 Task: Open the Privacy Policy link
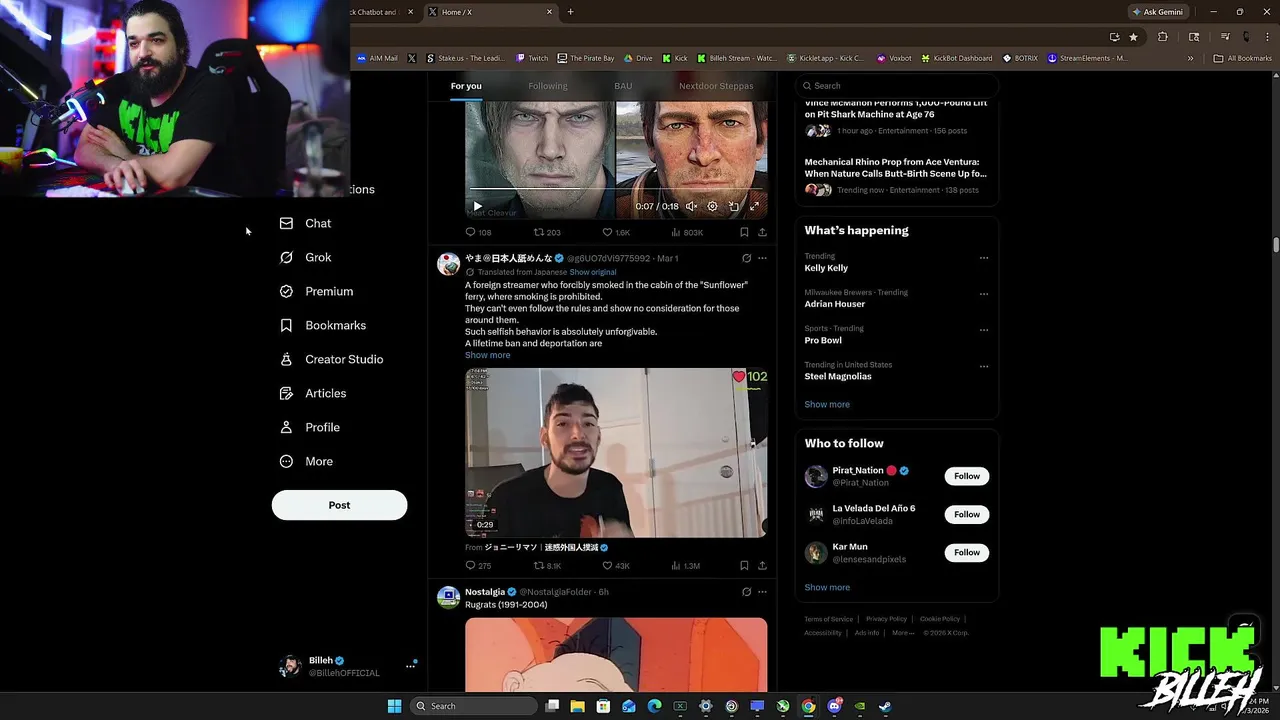(886, 619)
